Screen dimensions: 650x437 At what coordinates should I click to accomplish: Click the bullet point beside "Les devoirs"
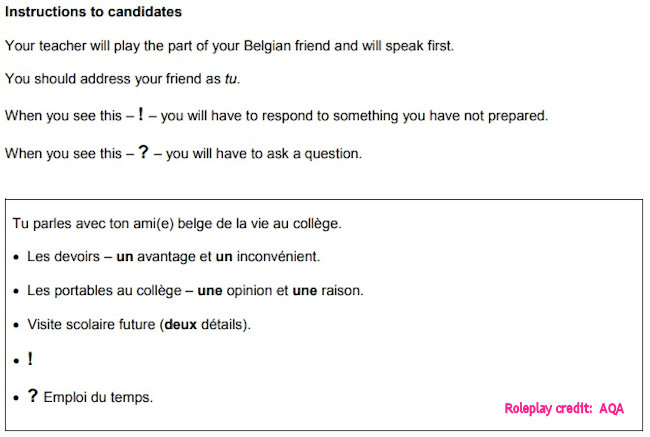pos(17,257)
